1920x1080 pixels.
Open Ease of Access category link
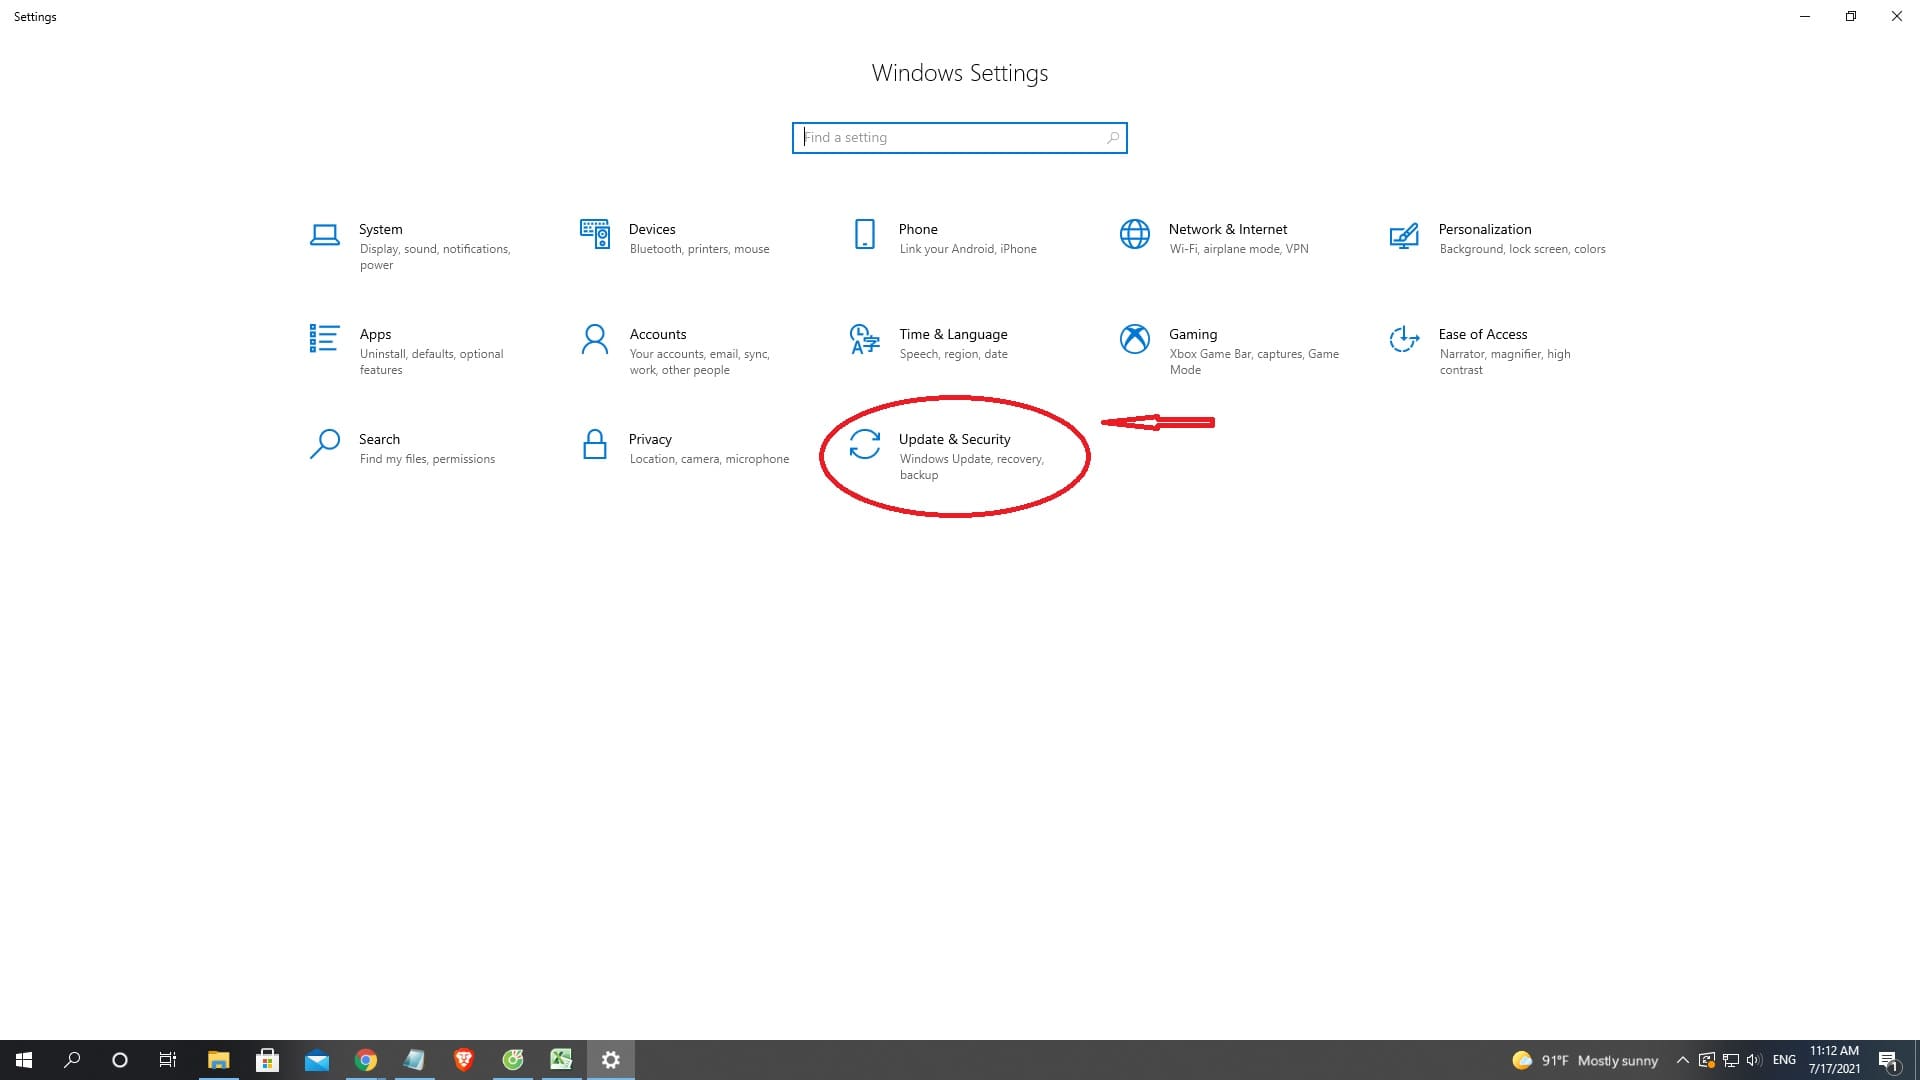tap(1483, 335)
